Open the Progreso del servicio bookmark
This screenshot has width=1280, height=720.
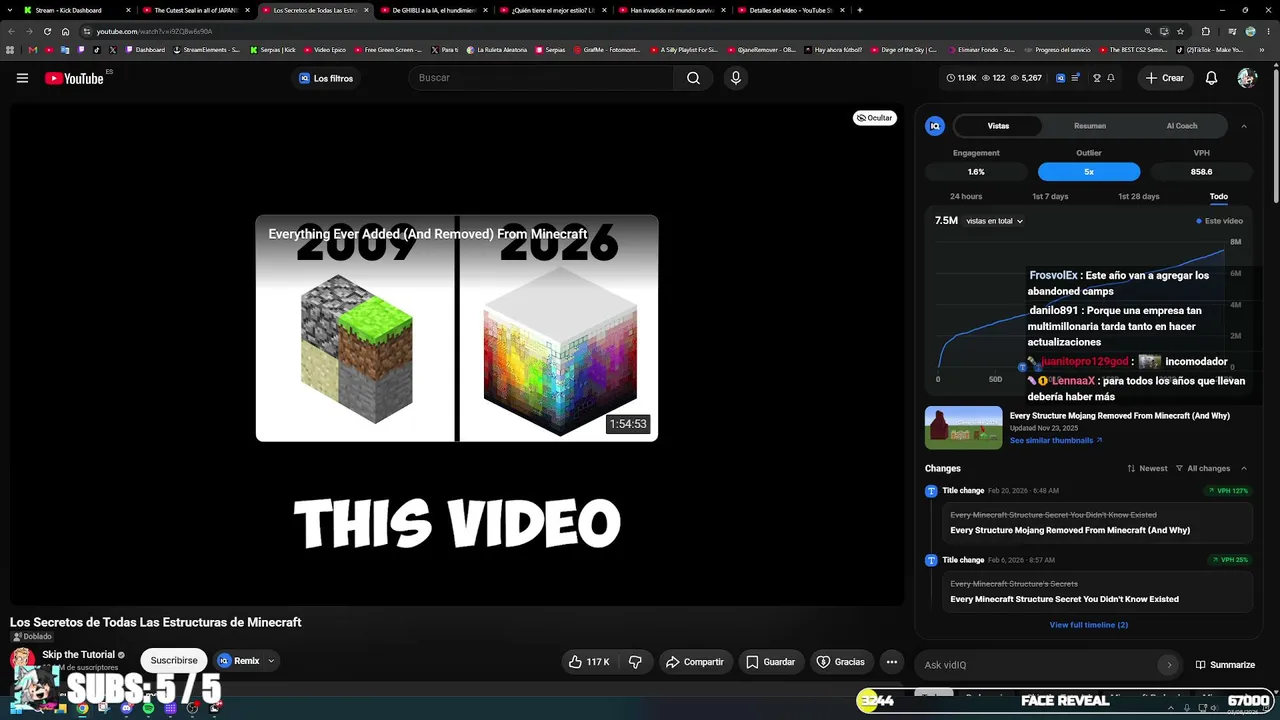(x=1057, y=49)
